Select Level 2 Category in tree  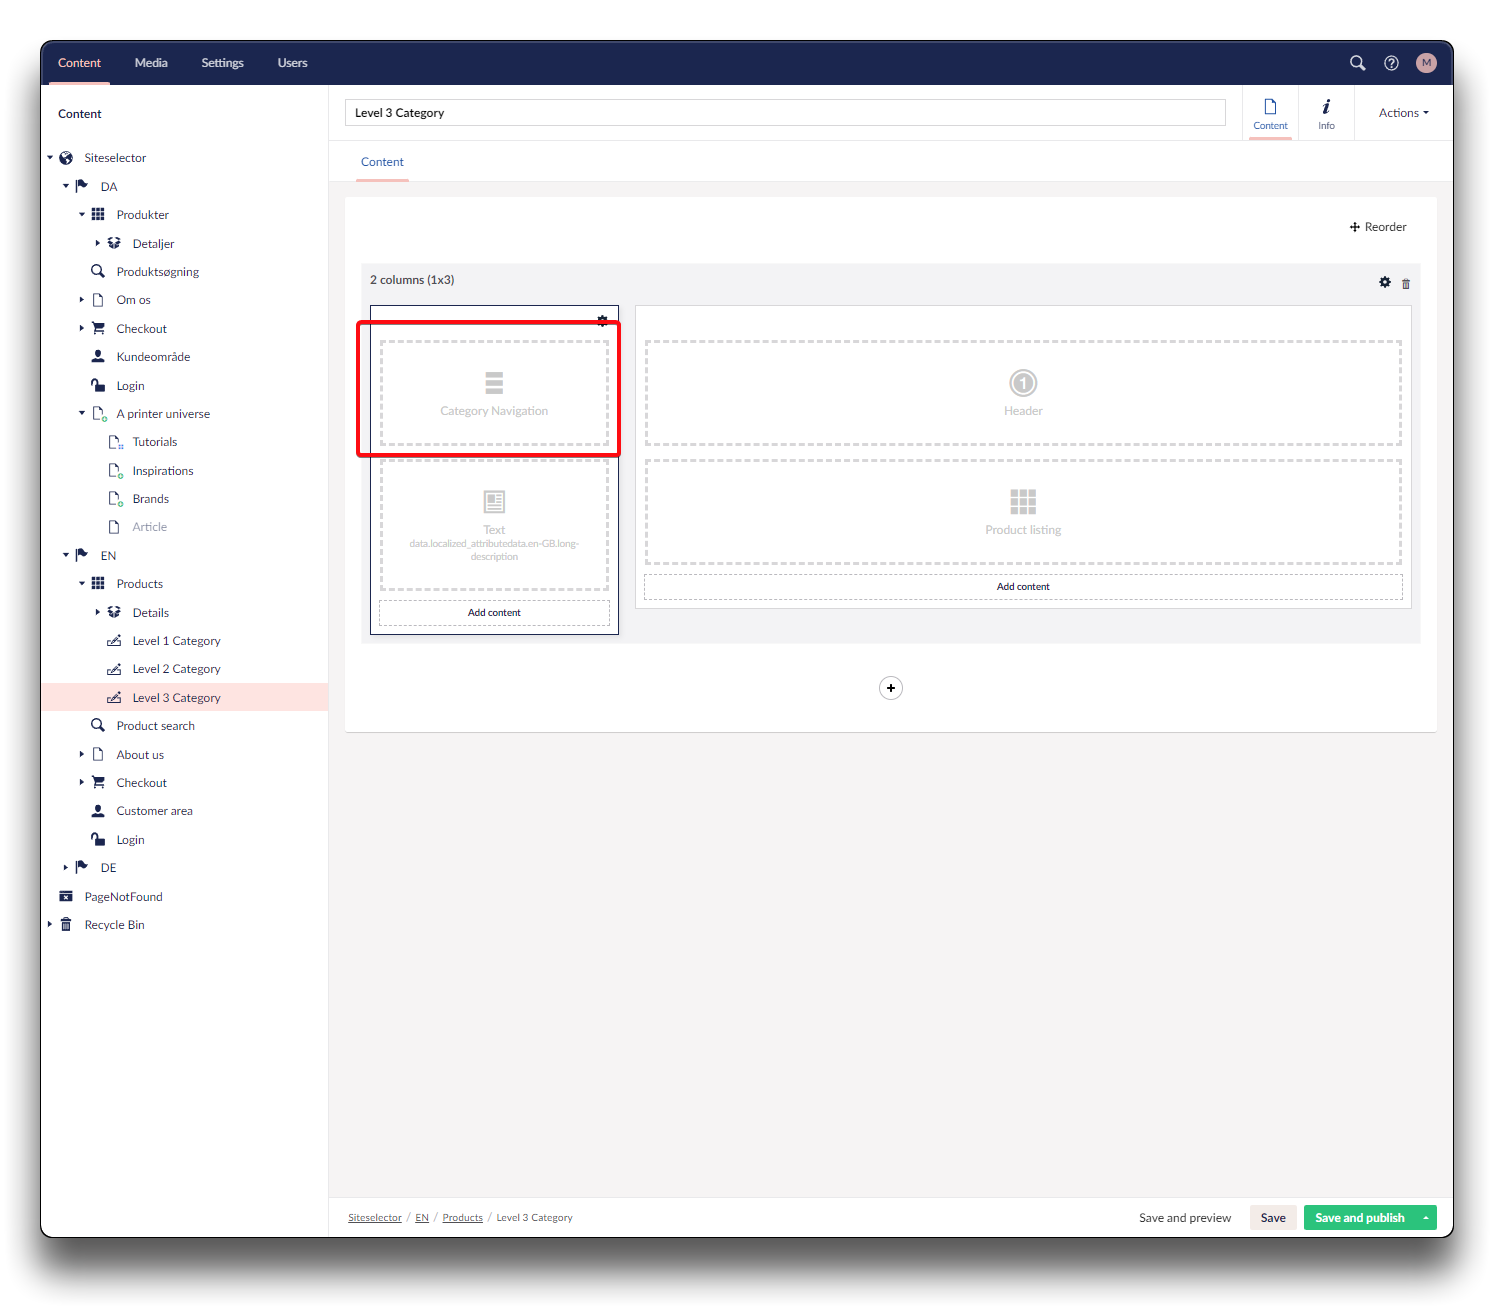(x=176, y=669)
